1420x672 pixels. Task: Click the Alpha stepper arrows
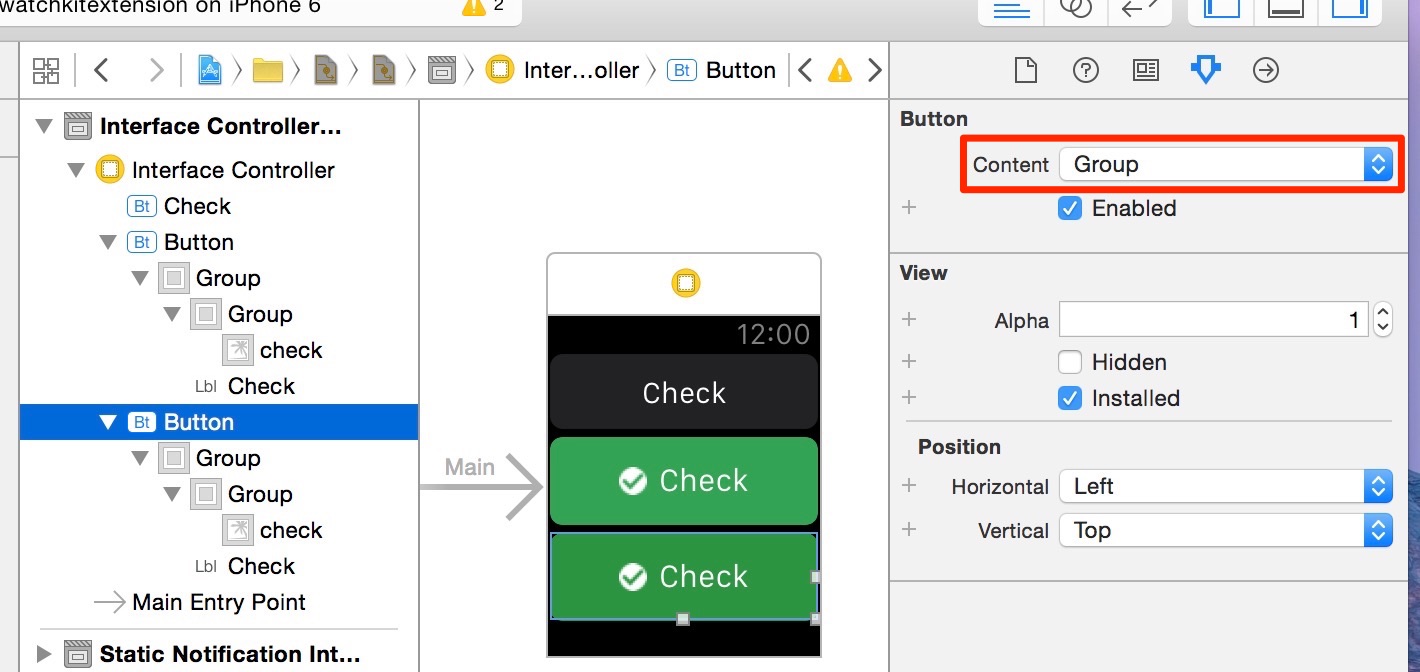[1383, 320]
